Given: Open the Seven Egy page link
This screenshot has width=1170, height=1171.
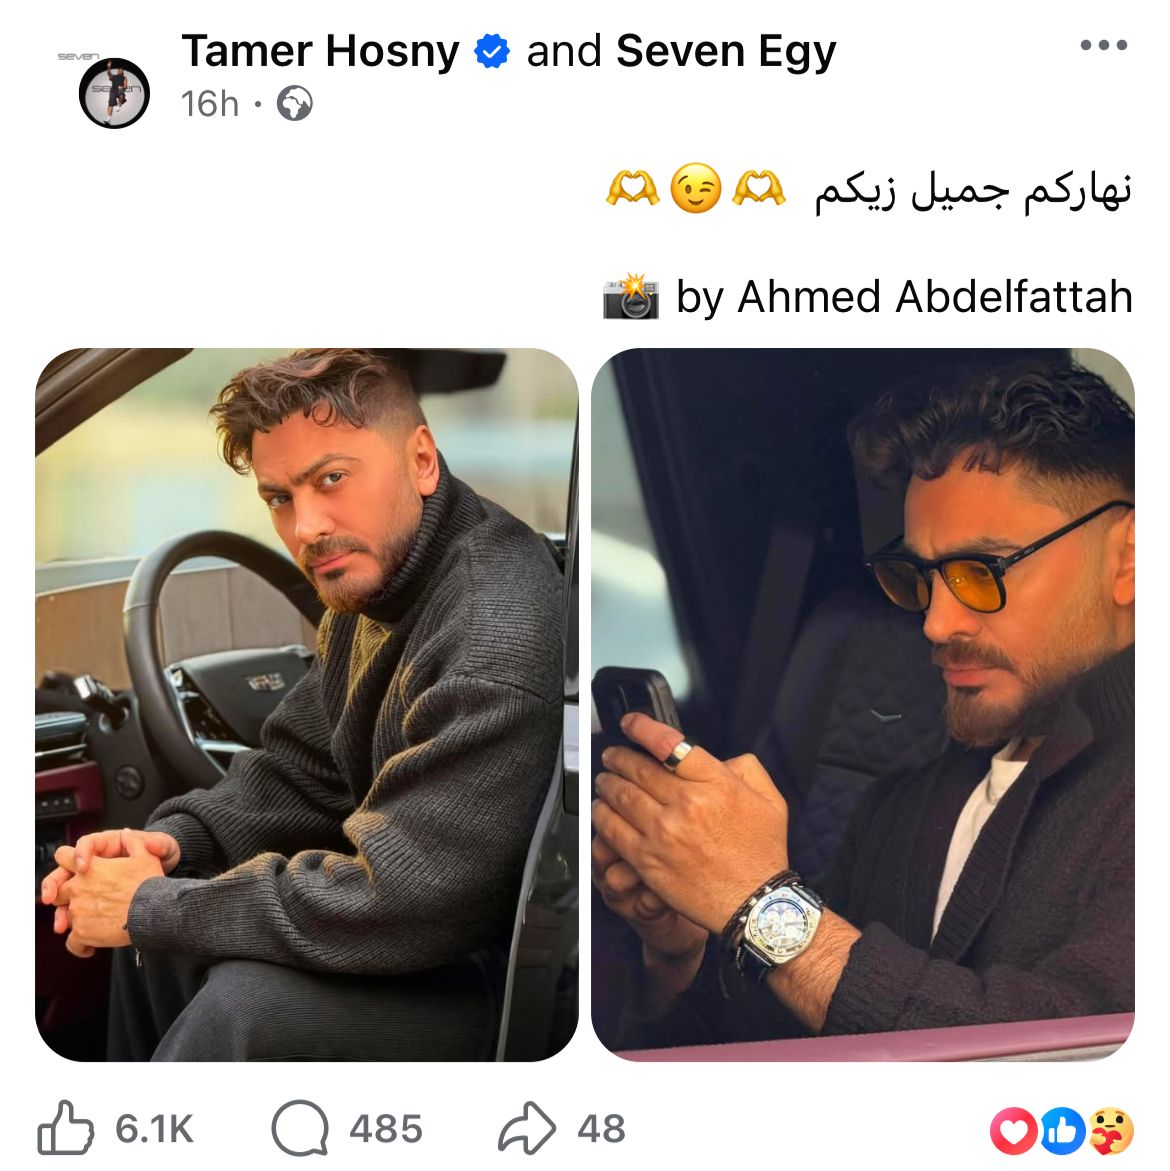Looking at the screenshot, I should [726, 52].
